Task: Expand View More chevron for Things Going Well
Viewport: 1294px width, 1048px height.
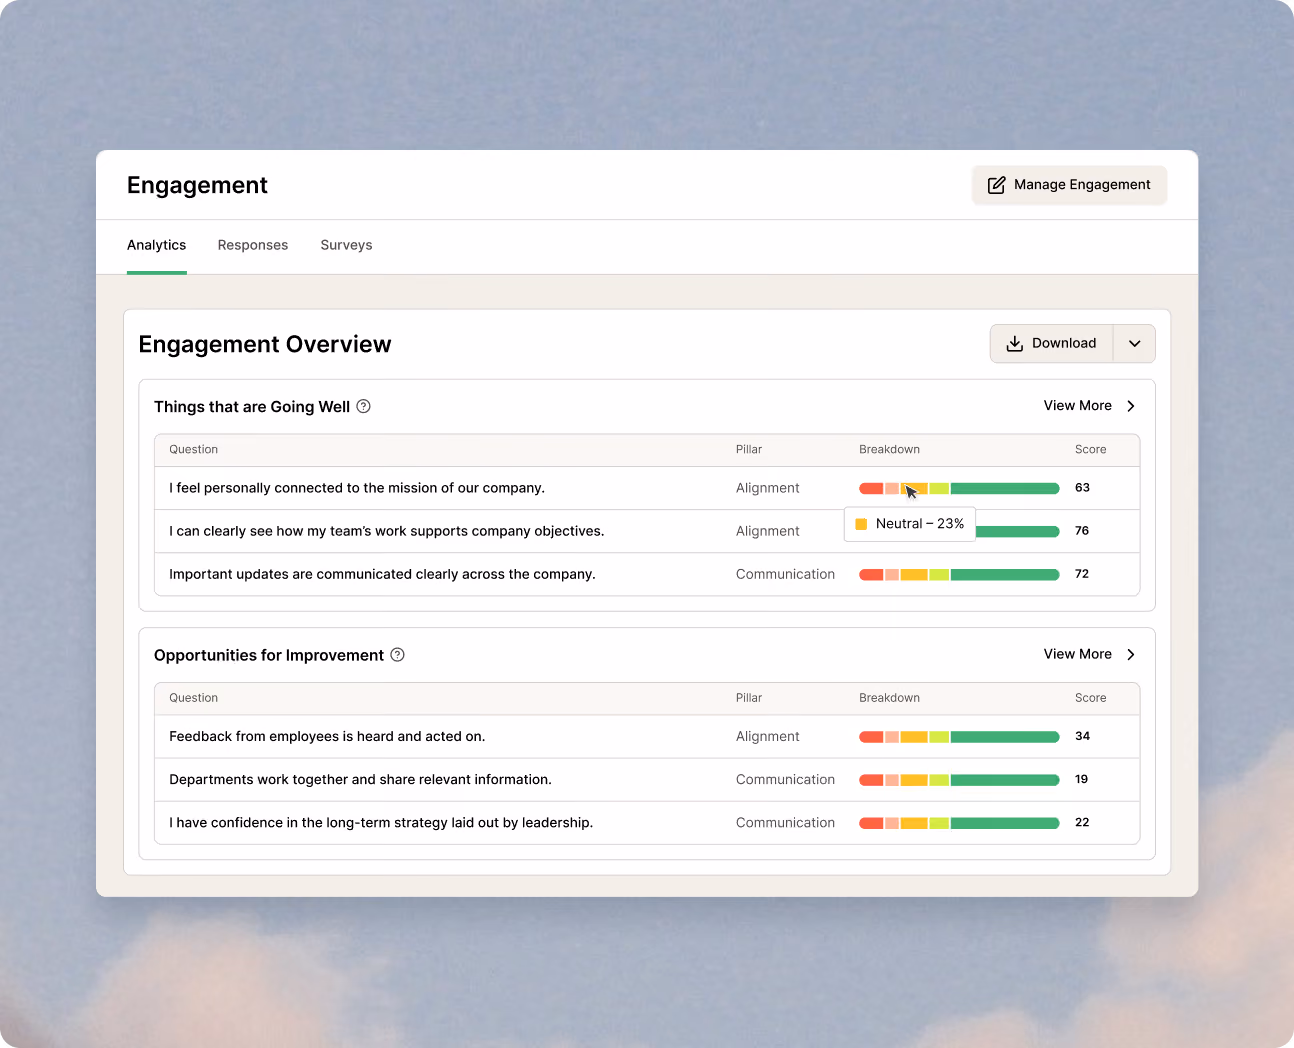Action: pos(1131,406)
